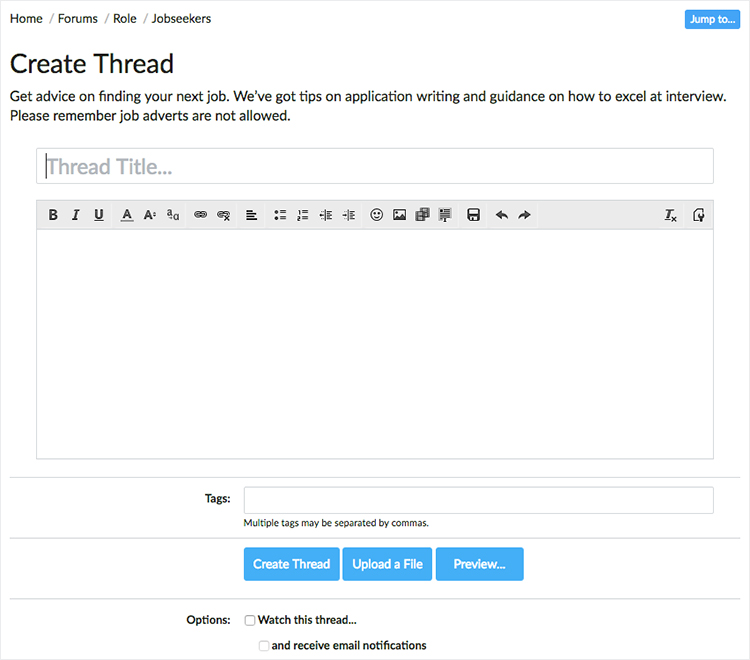This screenshot has height=660, width=750.
Task: Click the redo arrow
Action: pos(524,215)
